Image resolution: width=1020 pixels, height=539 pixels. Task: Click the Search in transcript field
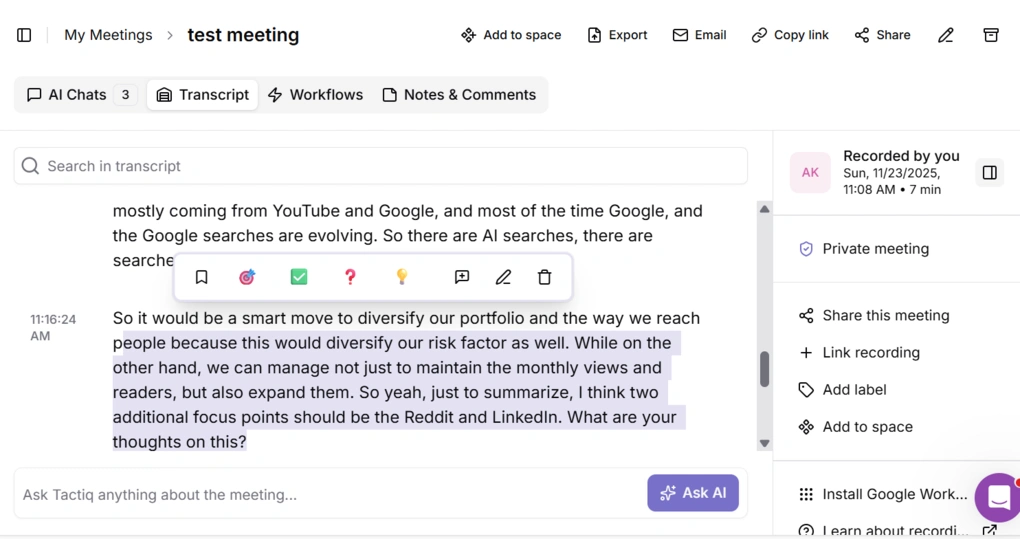pos(380,166)
